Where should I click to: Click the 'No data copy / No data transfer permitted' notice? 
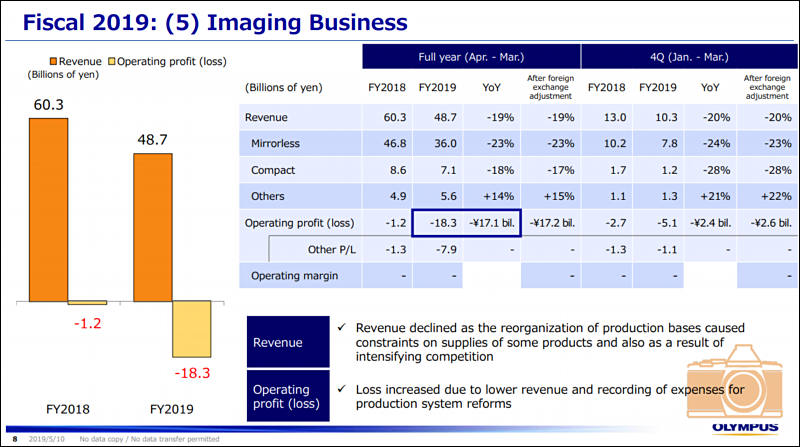(x=149, y=439)
